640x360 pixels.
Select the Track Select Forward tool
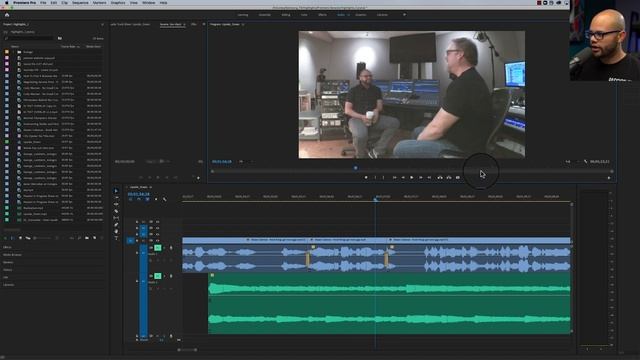click(116, 198)
